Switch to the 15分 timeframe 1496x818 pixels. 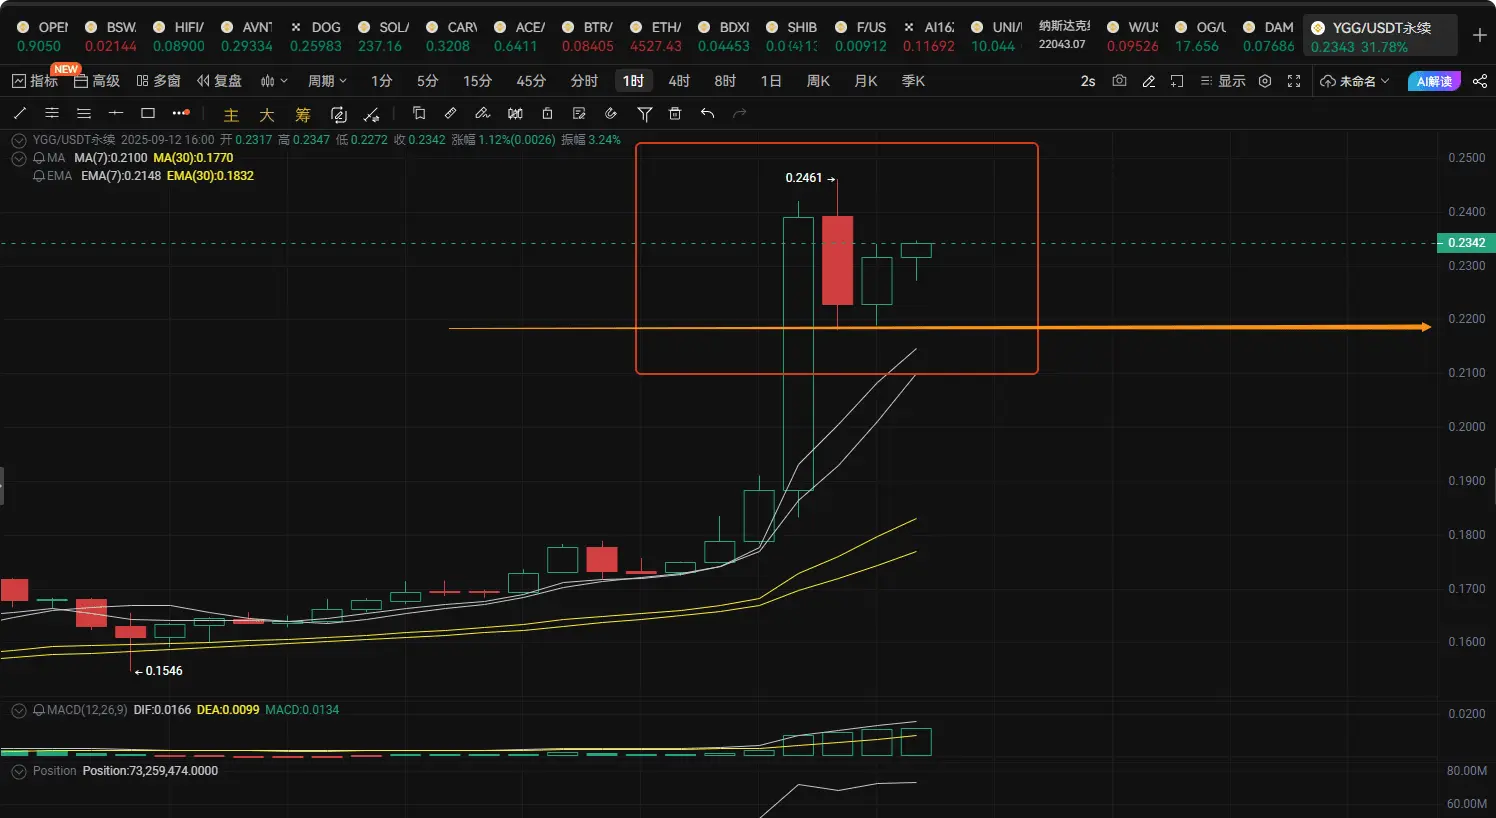[478, 81]
